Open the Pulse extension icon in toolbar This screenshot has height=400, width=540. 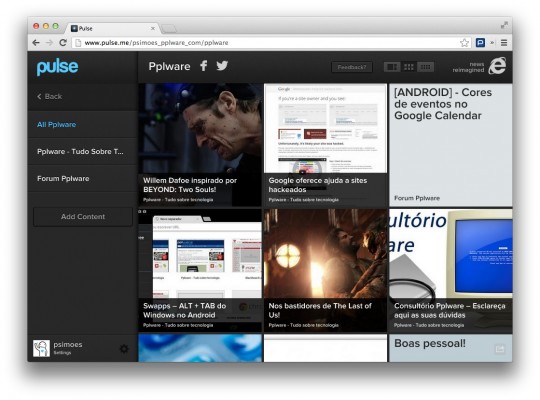(x=480, y=43)
